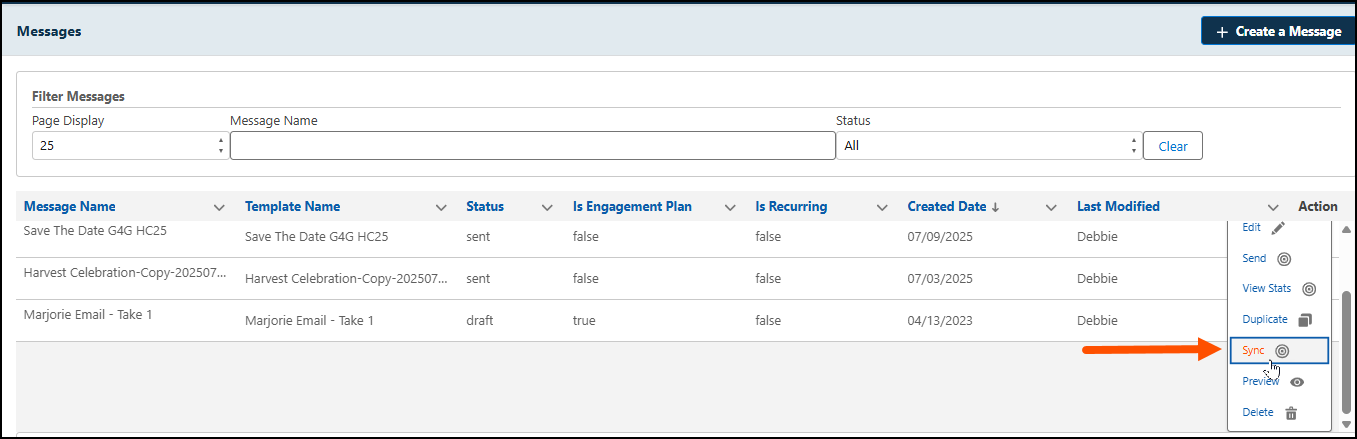Choose Duplicate from the action menu
This screenshot has width=1357, height=439.
(1265, 320)
